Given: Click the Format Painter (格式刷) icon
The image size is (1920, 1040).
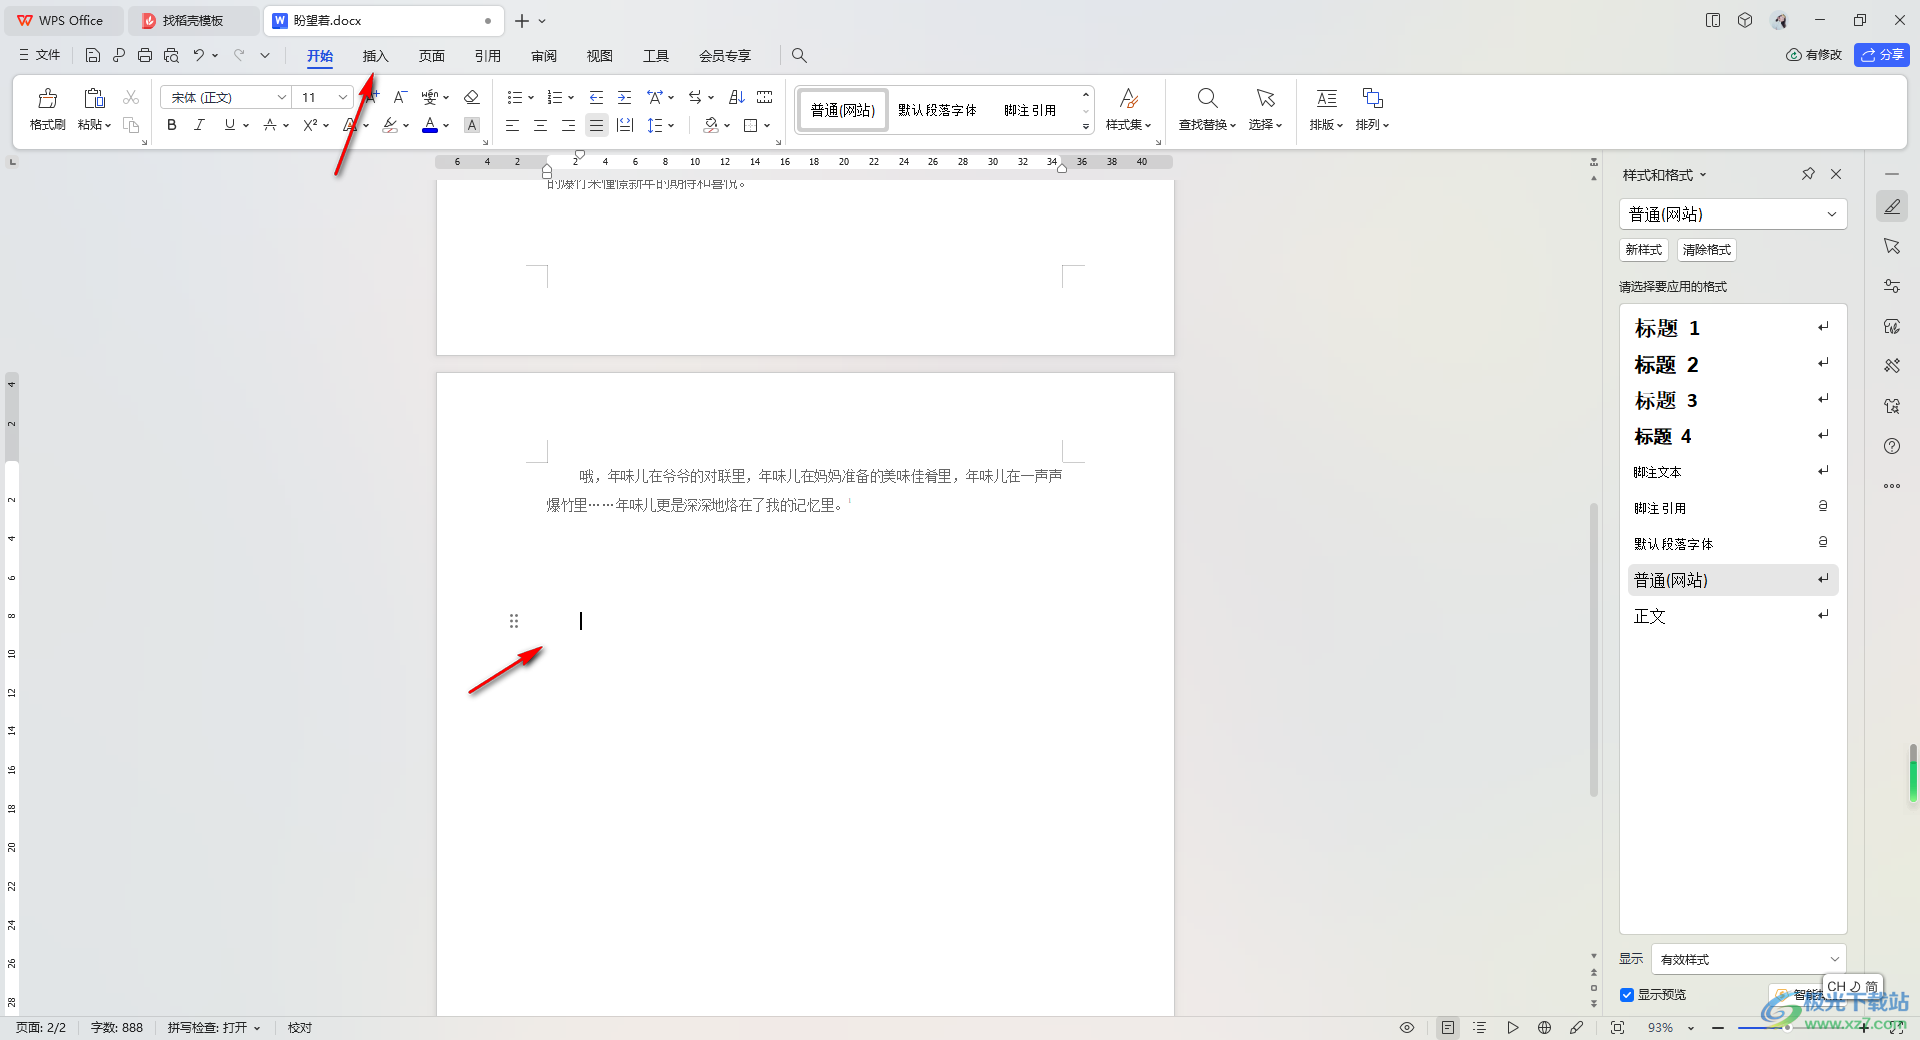Looking at the screenshot, I should pos(47,98).
